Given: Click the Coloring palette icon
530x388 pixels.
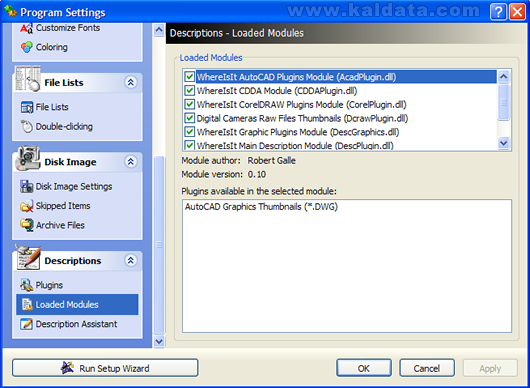Looking at the screenshot, I should pos(26,47).
